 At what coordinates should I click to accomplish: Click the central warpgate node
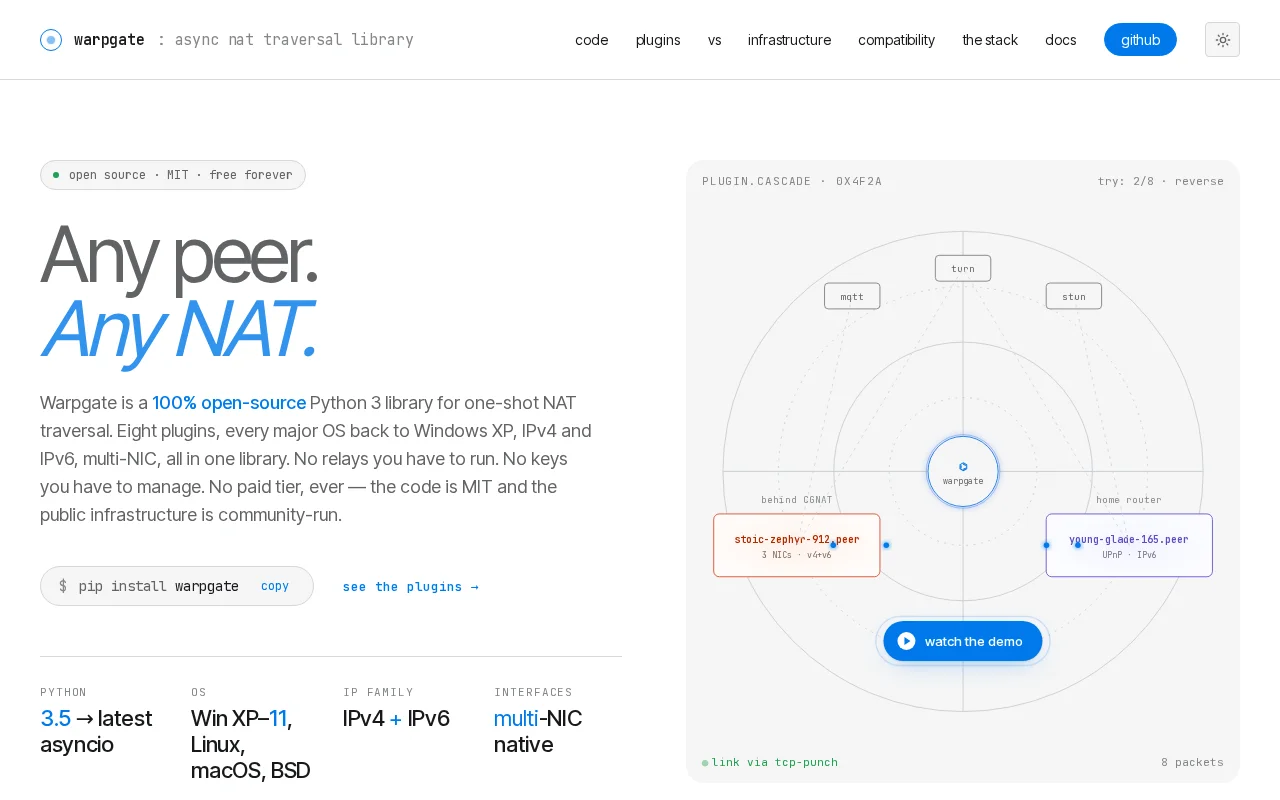[x=963, y=471]
